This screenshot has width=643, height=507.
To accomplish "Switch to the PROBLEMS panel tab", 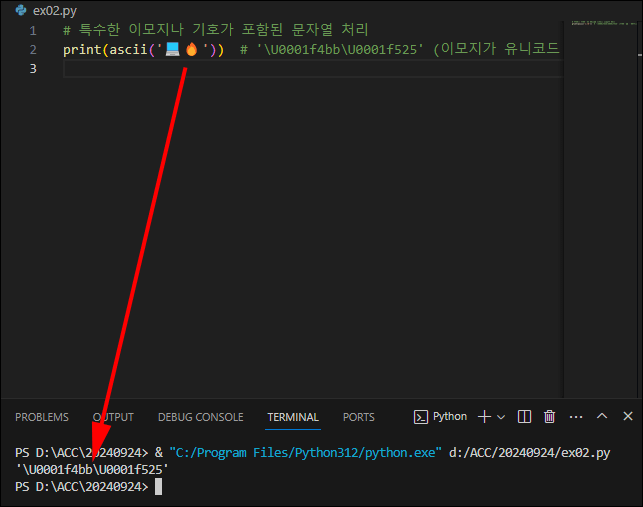I will pyautogui.click(x=42, y=417).
